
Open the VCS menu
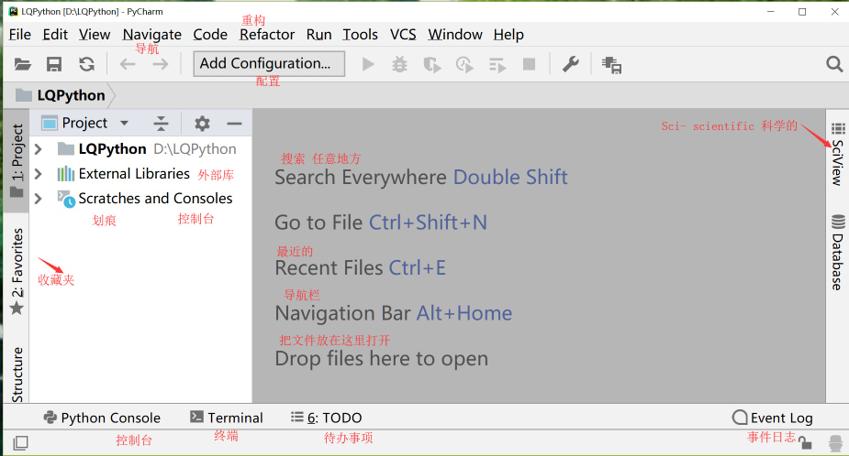click(x=403, y=35)
